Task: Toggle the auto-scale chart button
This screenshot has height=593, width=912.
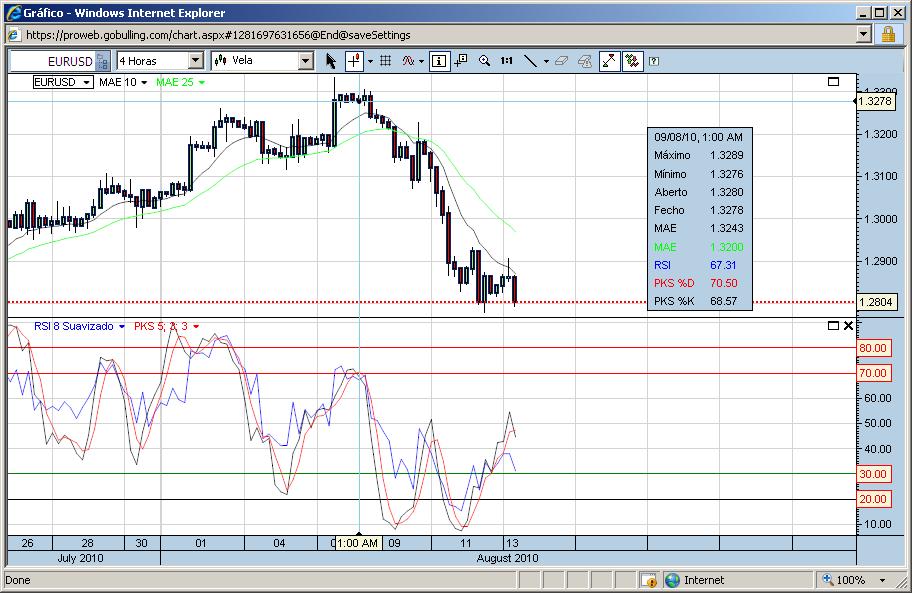Action: pos(609,60)
